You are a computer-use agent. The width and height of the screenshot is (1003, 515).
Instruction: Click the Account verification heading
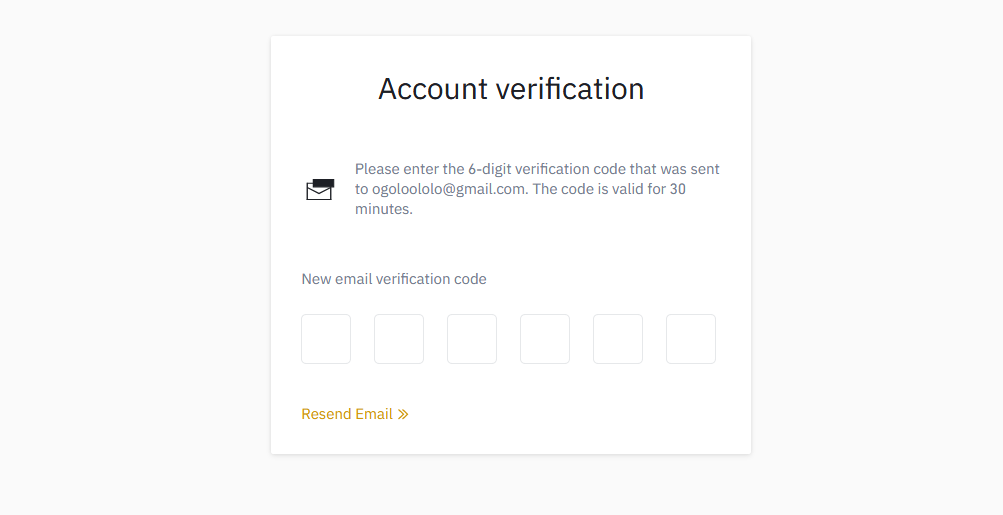511,88
